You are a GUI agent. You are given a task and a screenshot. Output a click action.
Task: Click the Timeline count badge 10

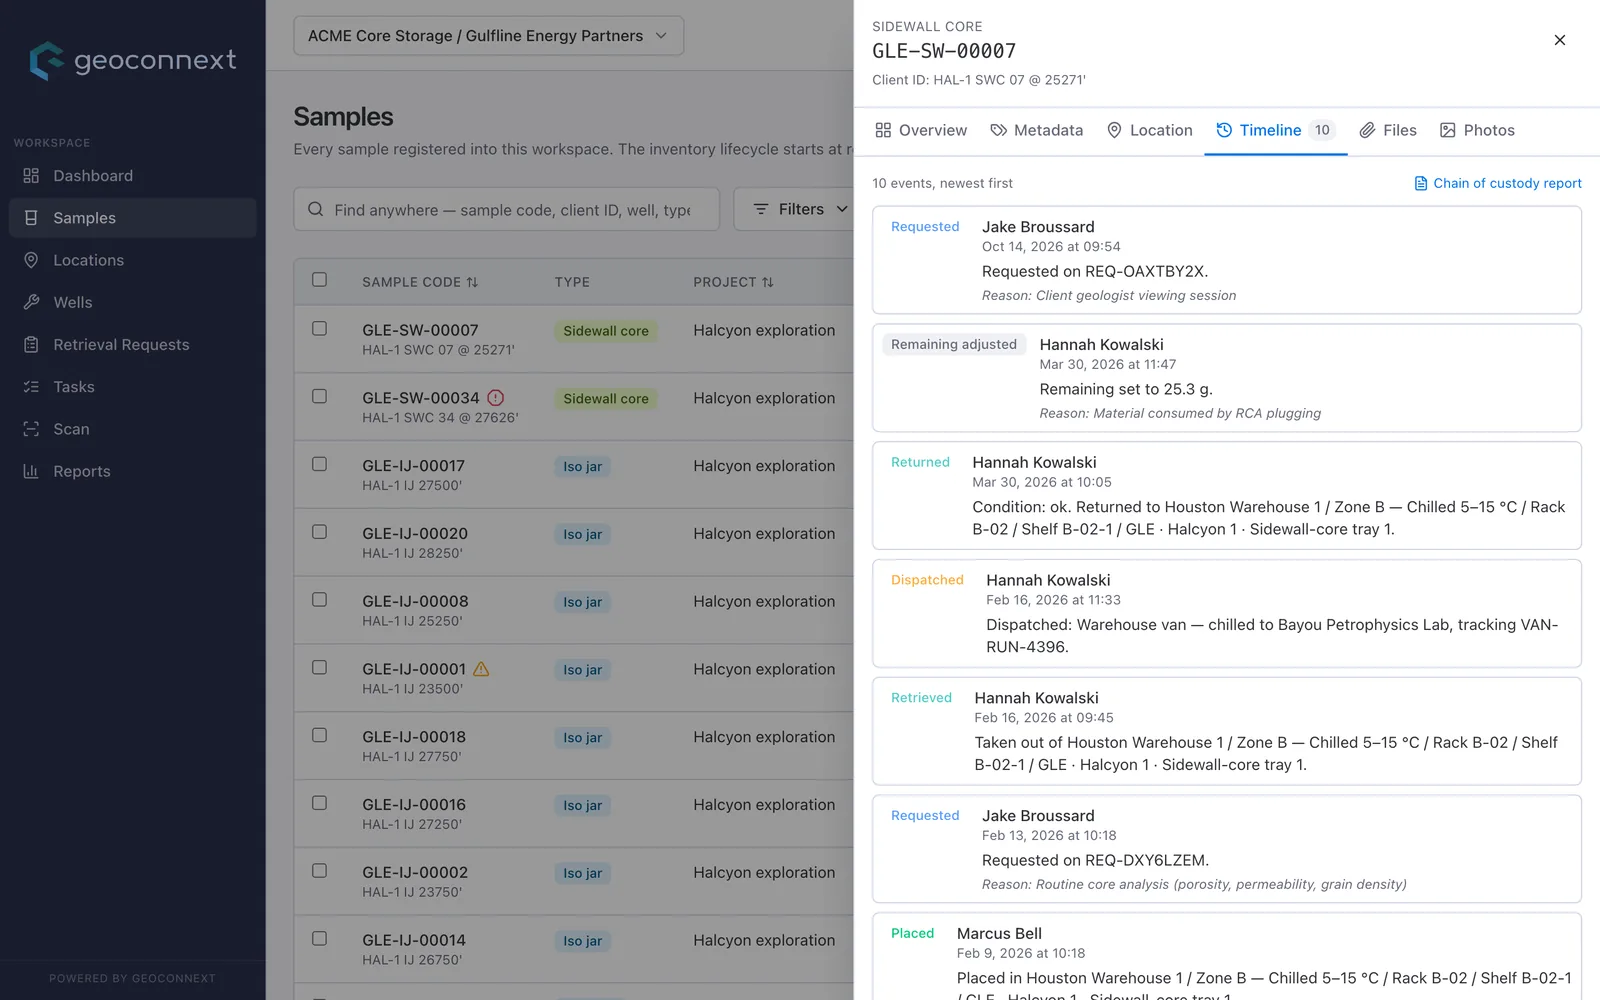tap(1322, 130)
